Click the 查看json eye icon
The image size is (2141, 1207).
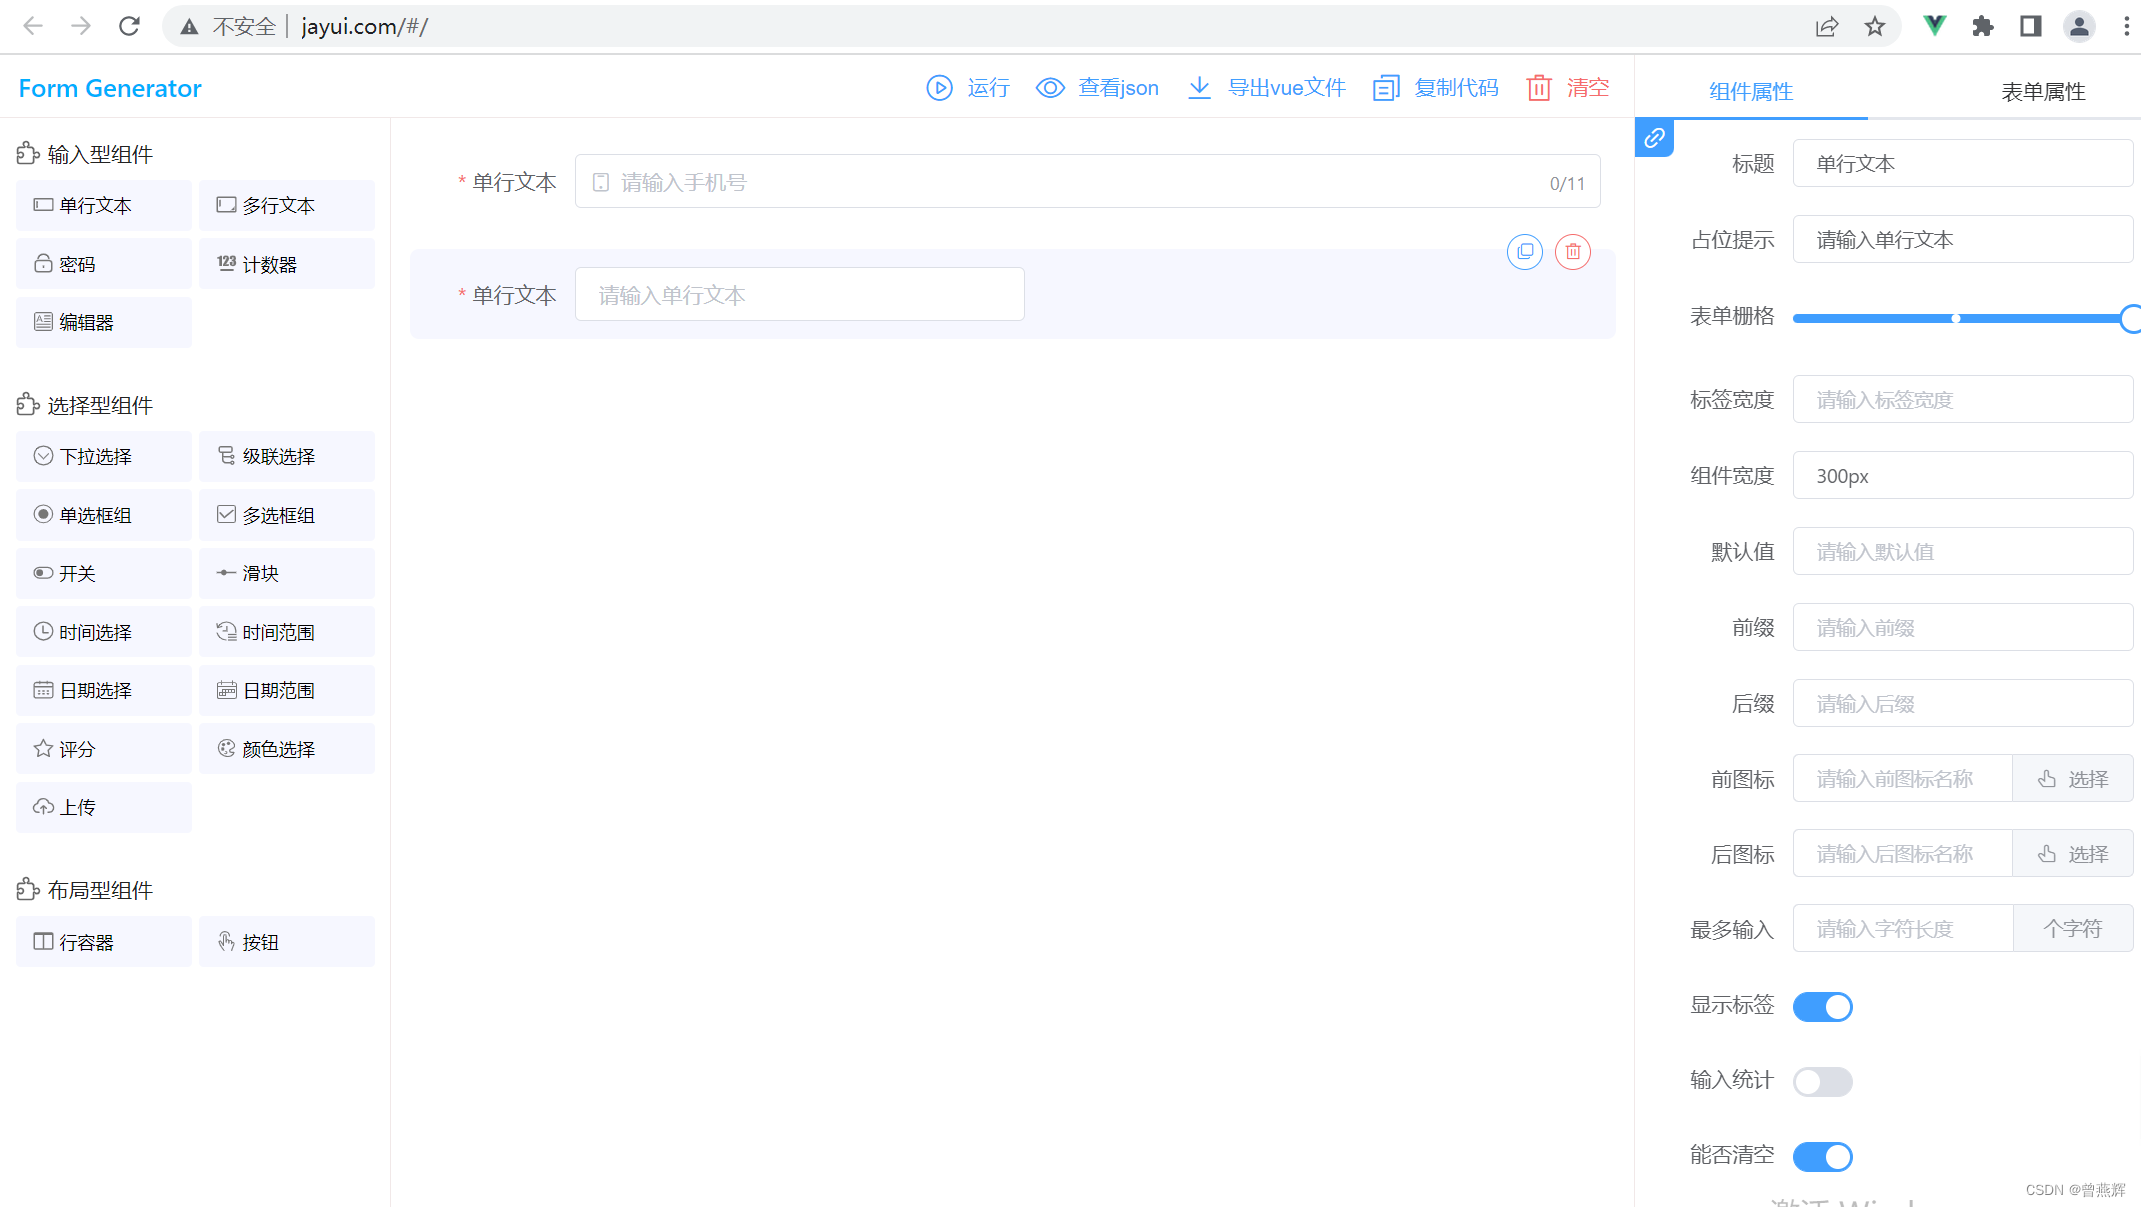1049,88
